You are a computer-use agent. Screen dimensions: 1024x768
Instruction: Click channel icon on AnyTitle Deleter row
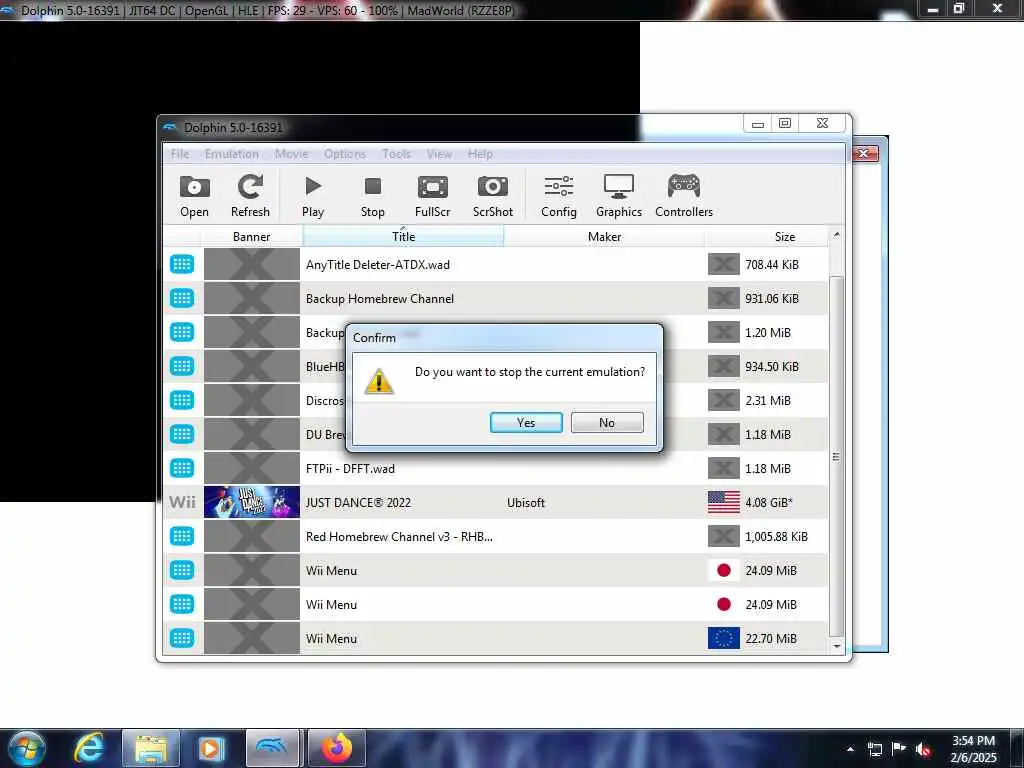[x=182, y=264]
